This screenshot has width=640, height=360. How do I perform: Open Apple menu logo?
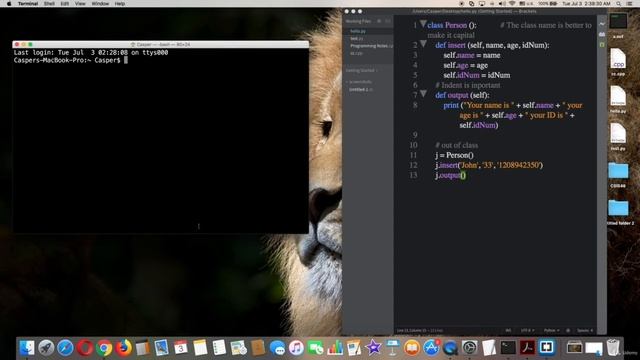tap(9, 4)
